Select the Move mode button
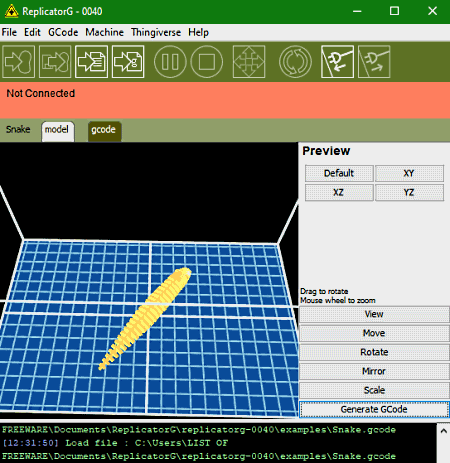The height and width of the screenshot is (463, 450). click(x=374, y=333)
